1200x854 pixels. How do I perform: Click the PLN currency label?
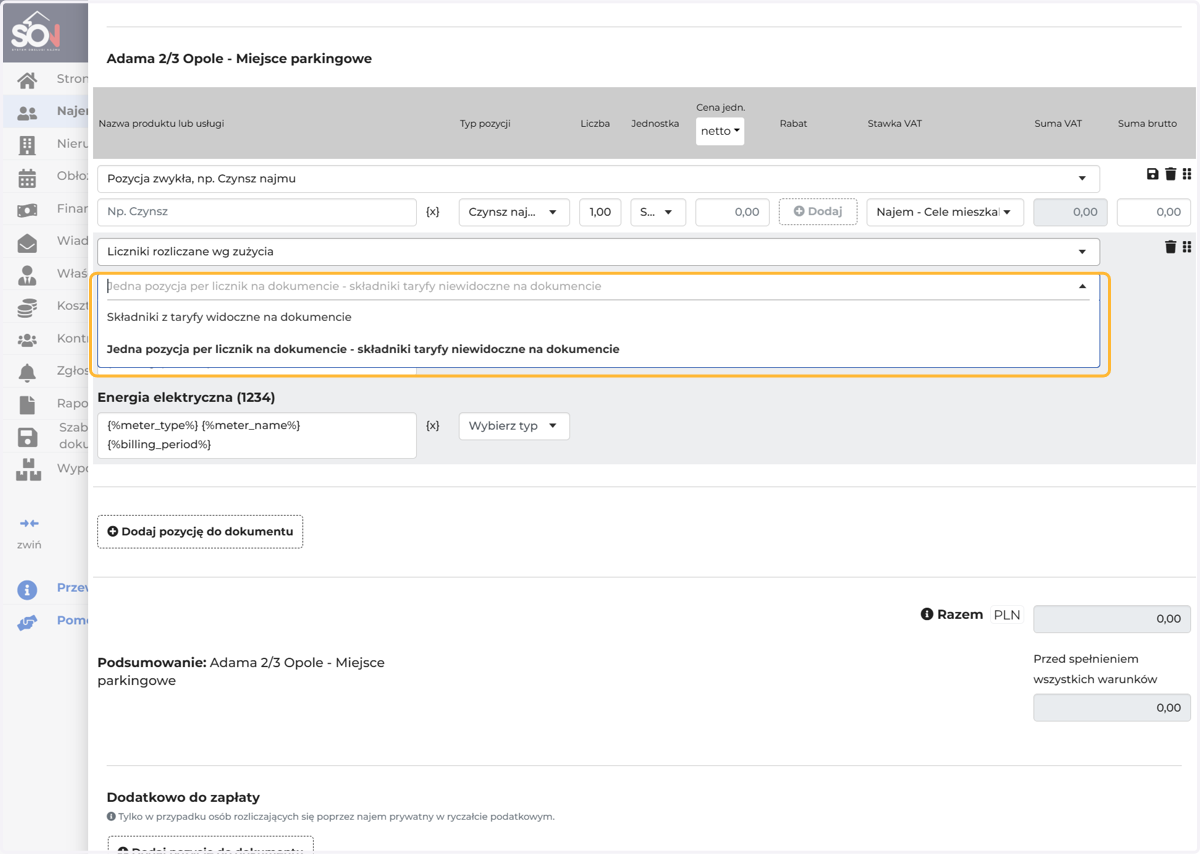coord(1007,615)
